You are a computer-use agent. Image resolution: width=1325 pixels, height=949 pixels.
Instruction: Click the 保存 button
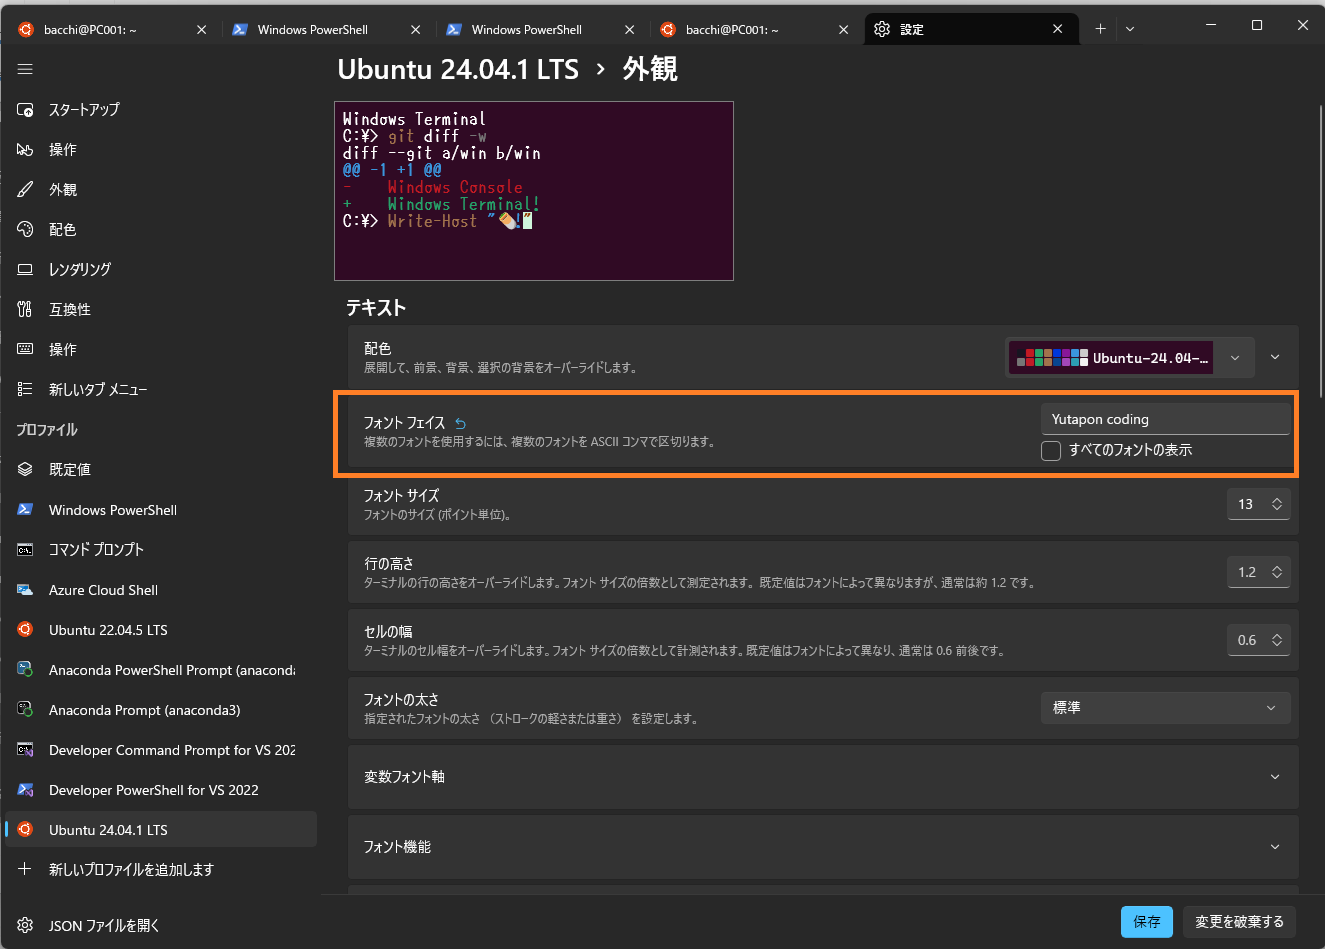click(x=1147, y=921)
